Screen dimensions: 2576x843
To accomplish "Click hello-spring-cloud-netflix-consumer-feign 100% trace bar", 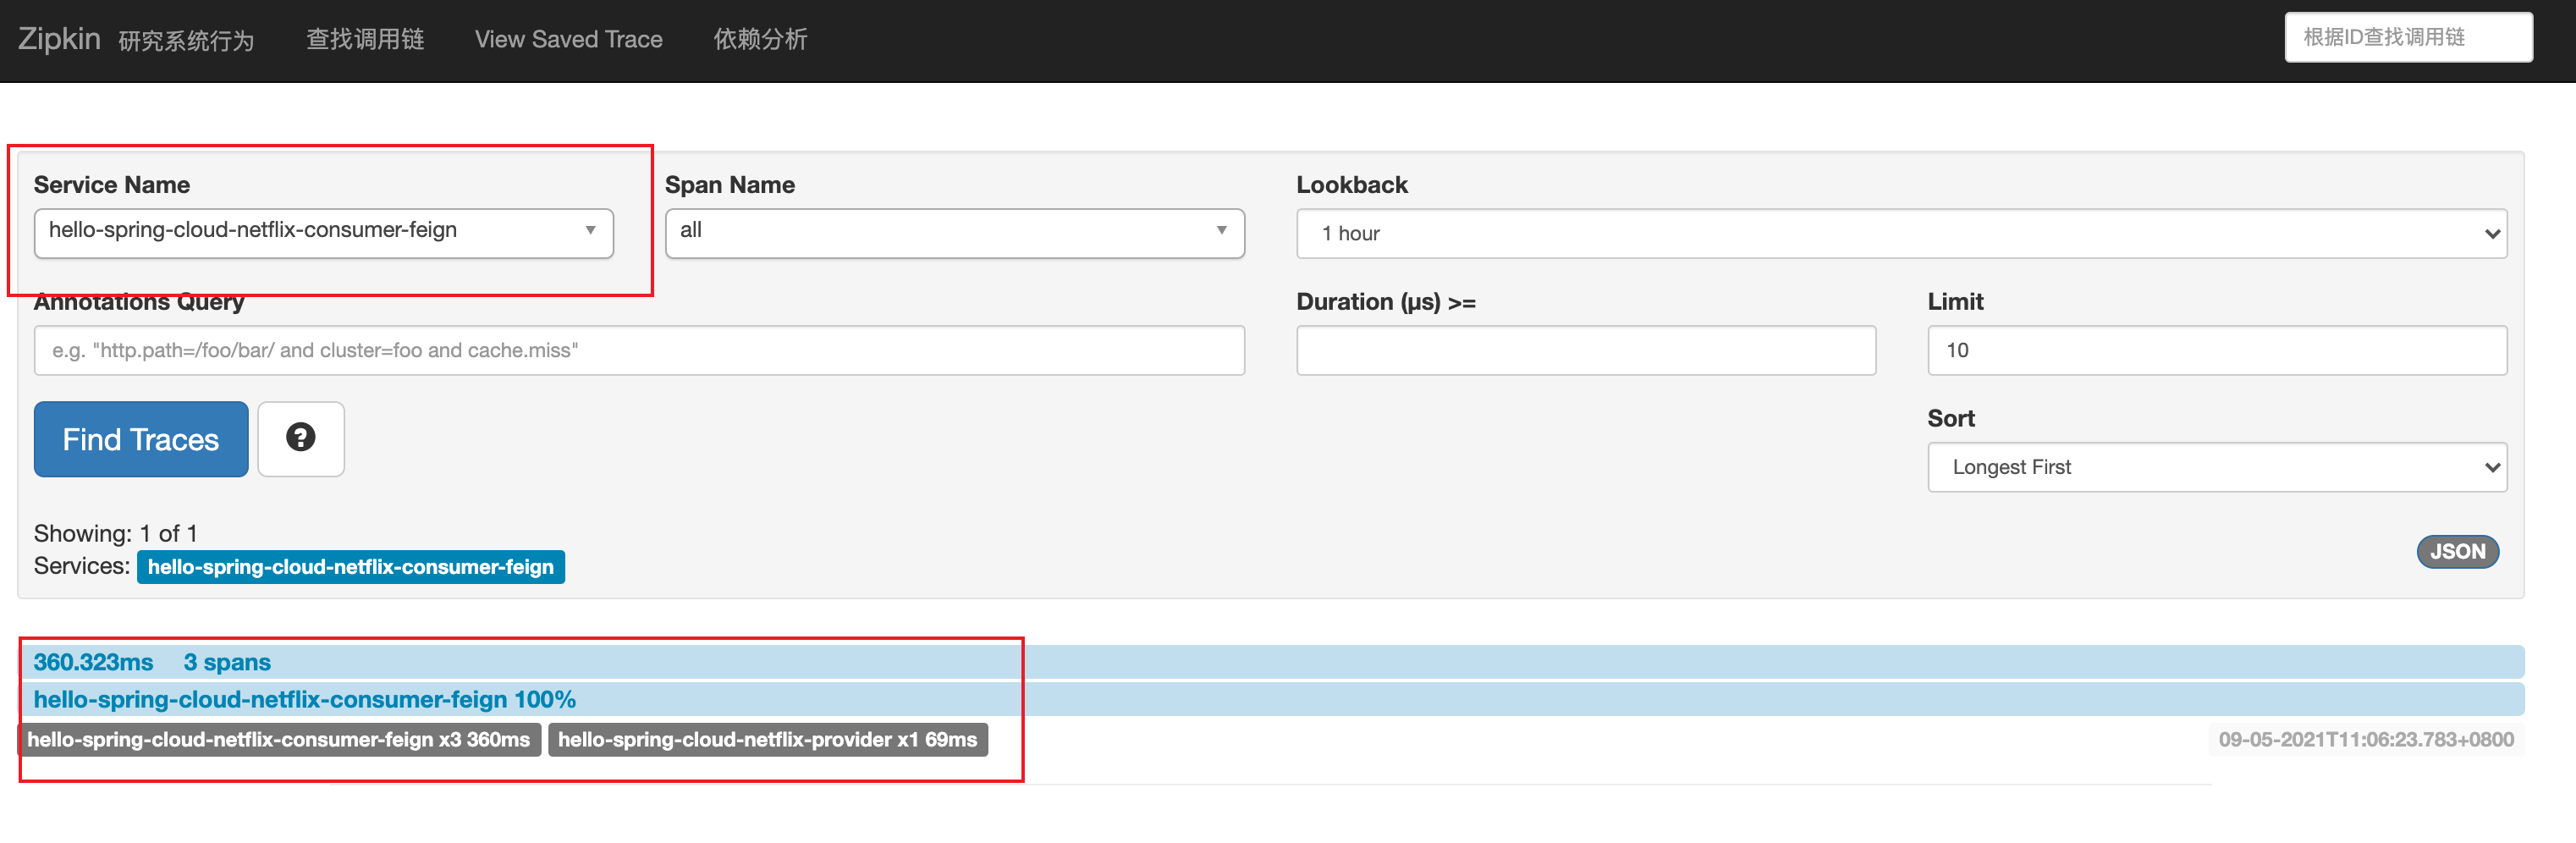I will pyautogui.click(x=1271, y=699).
